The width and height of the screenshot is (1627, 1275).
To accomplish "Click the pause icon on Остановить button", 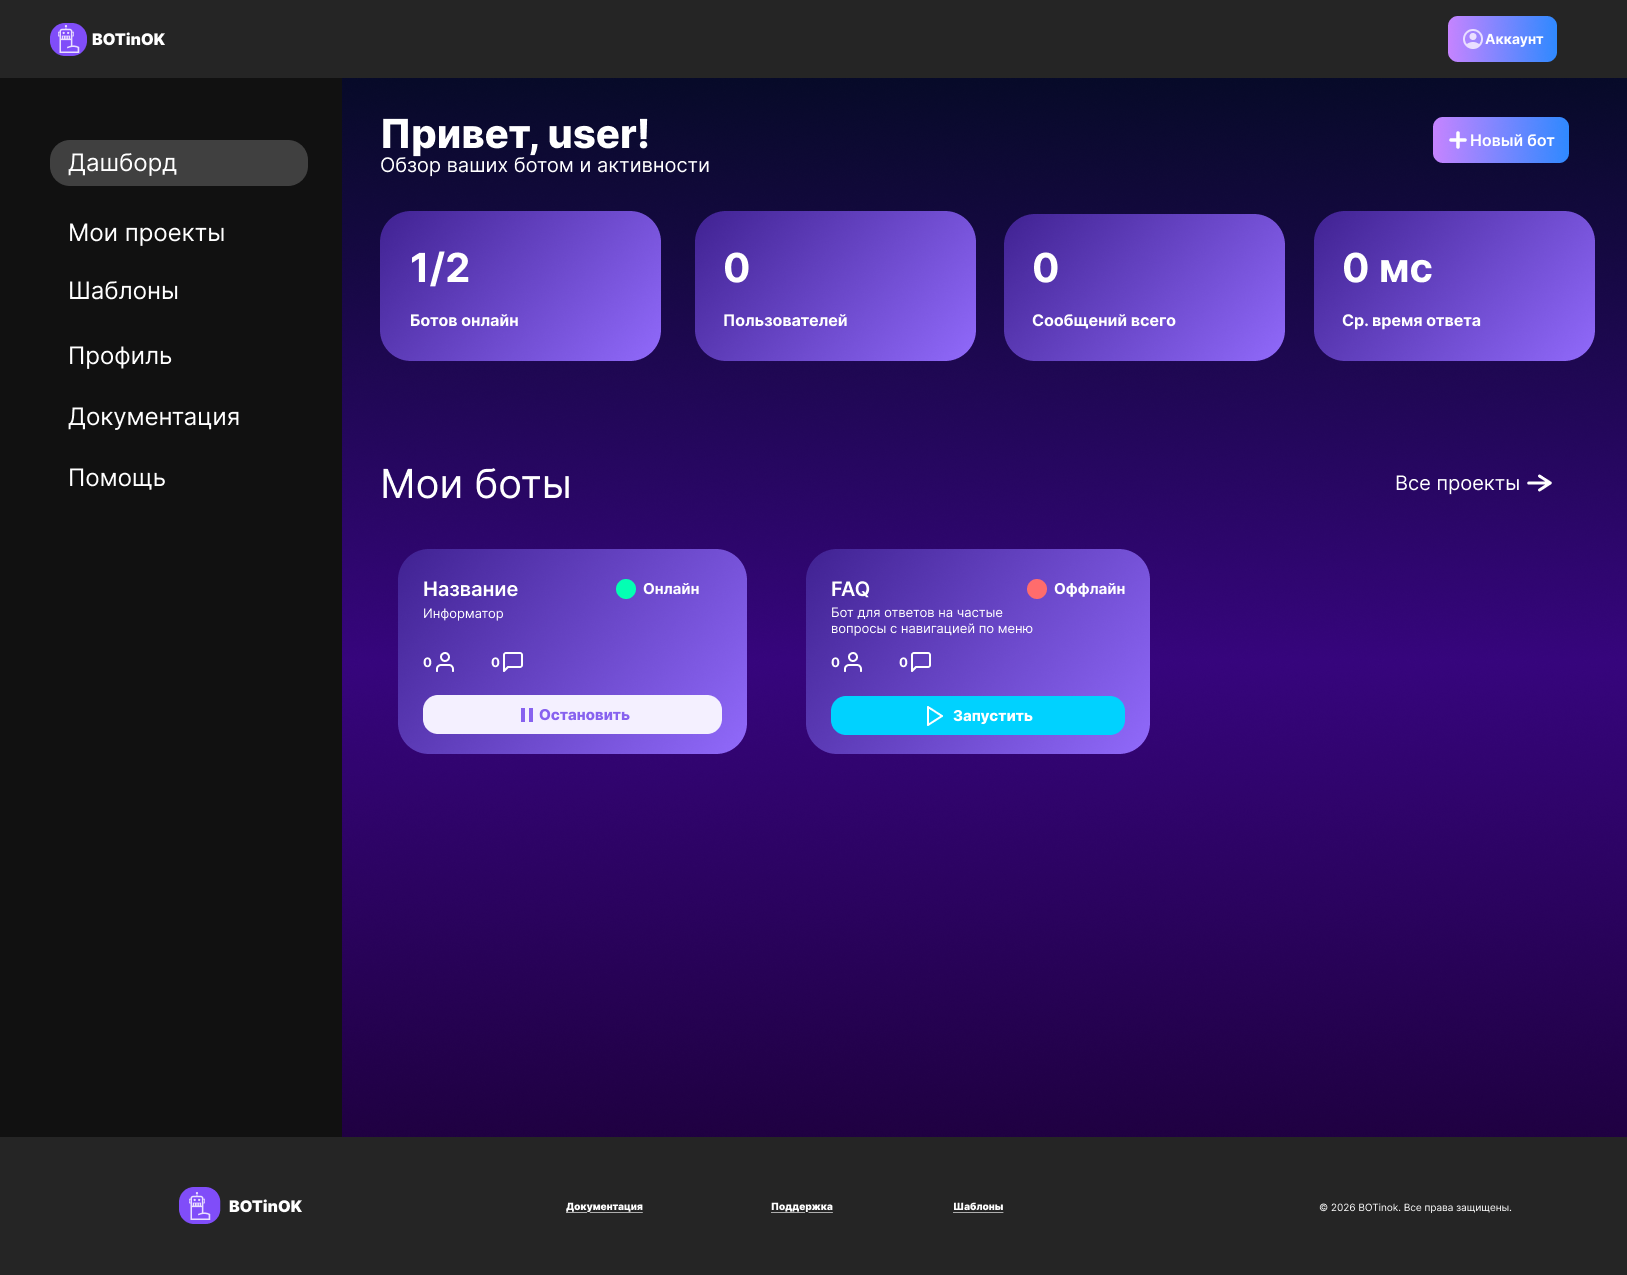I will [x=527, y=715].
